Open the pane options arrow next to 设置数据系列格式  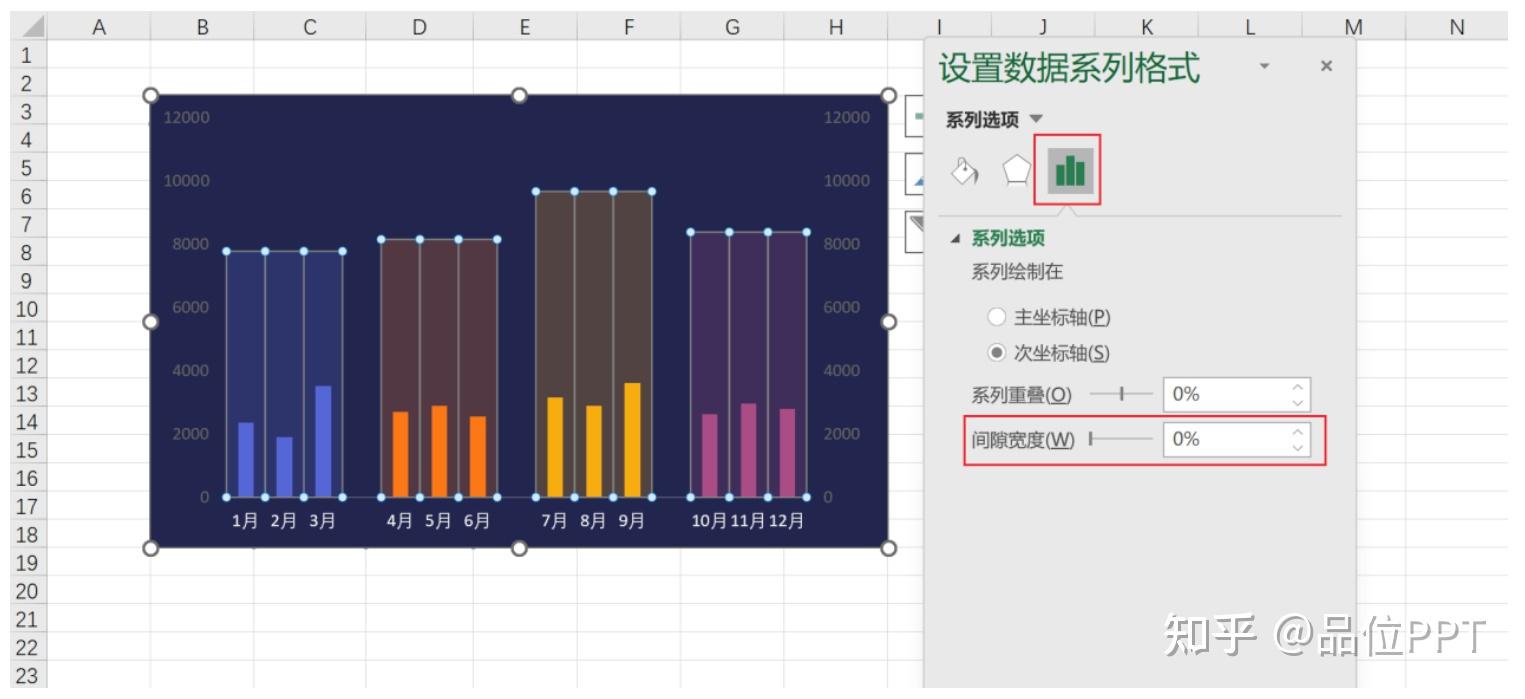pos(1266,66)
